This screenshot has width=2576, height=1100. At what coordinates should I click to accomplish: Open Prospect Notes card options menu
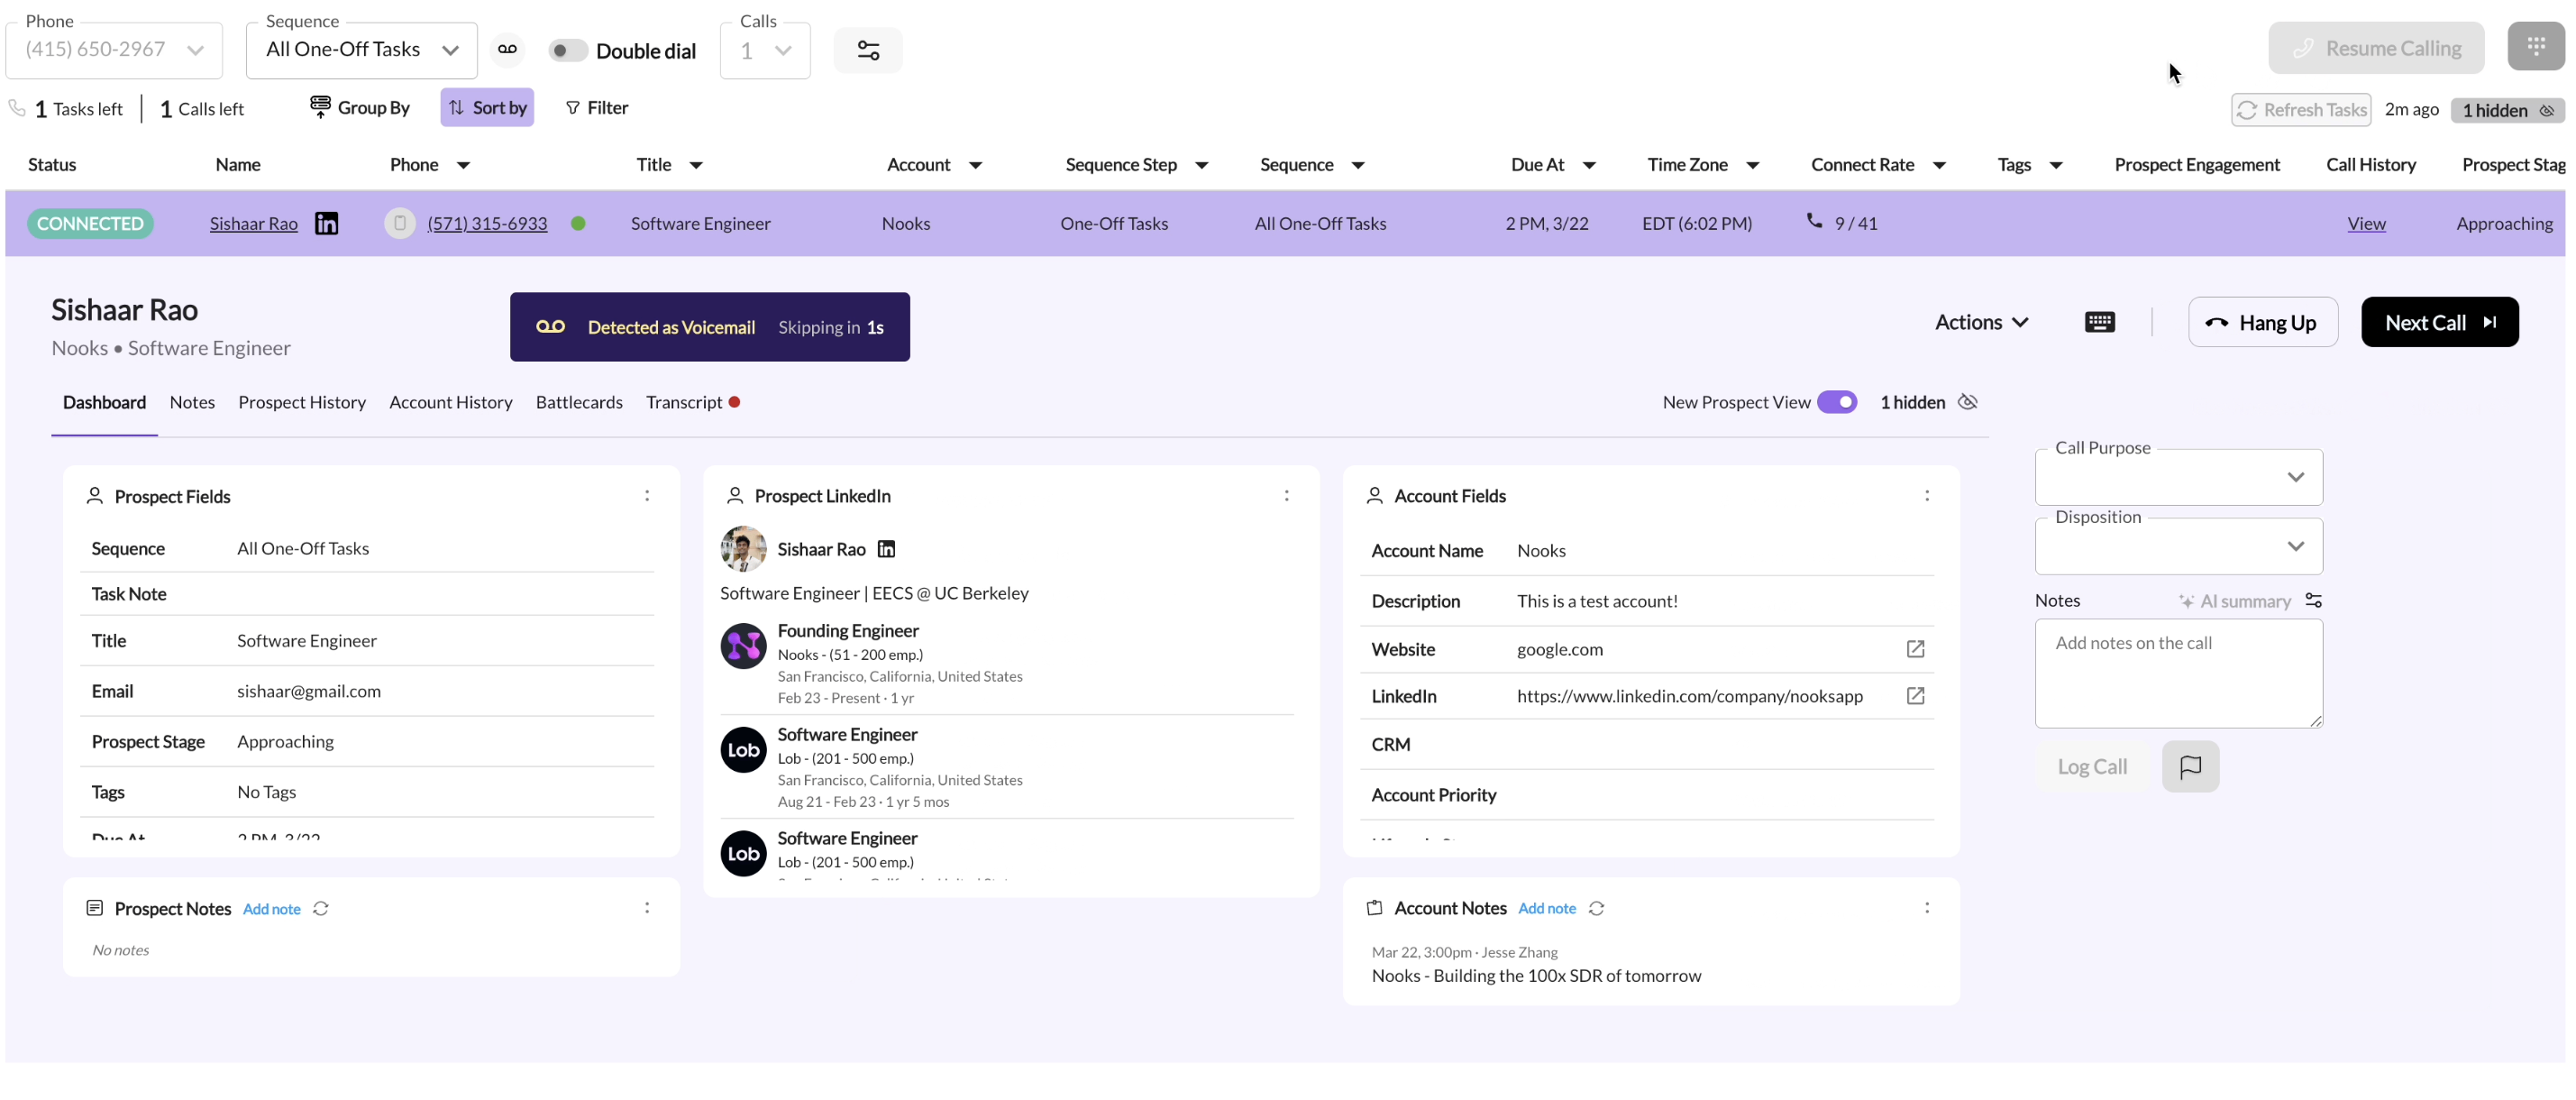click(647, 908)
